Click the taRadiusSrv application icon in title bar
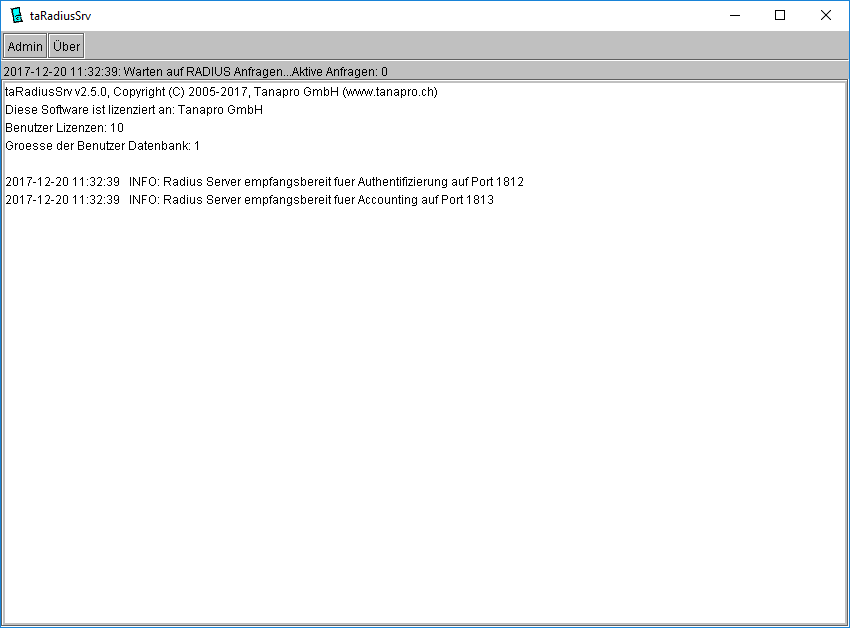850x628 pixels. tap(17, 15)
